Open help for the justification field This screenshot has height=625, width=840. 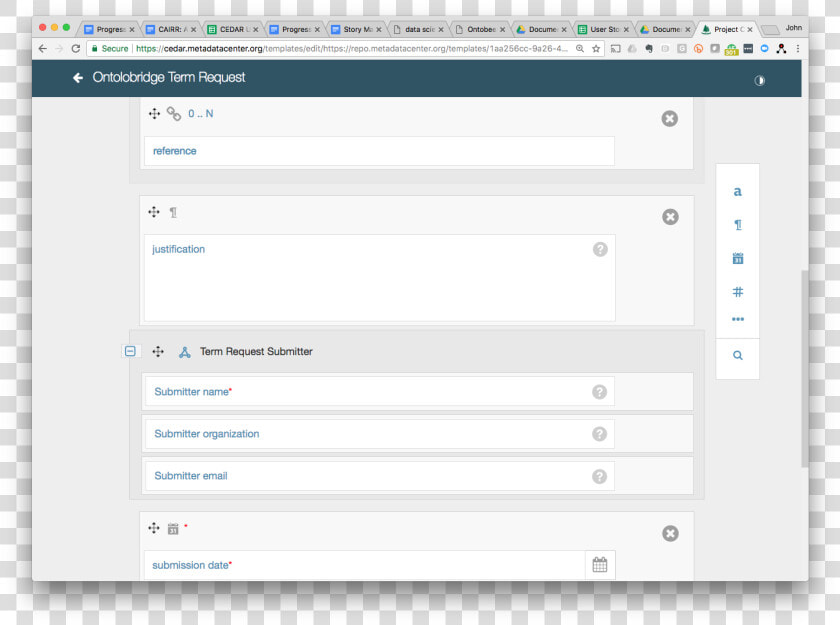(x=600, y=249)
